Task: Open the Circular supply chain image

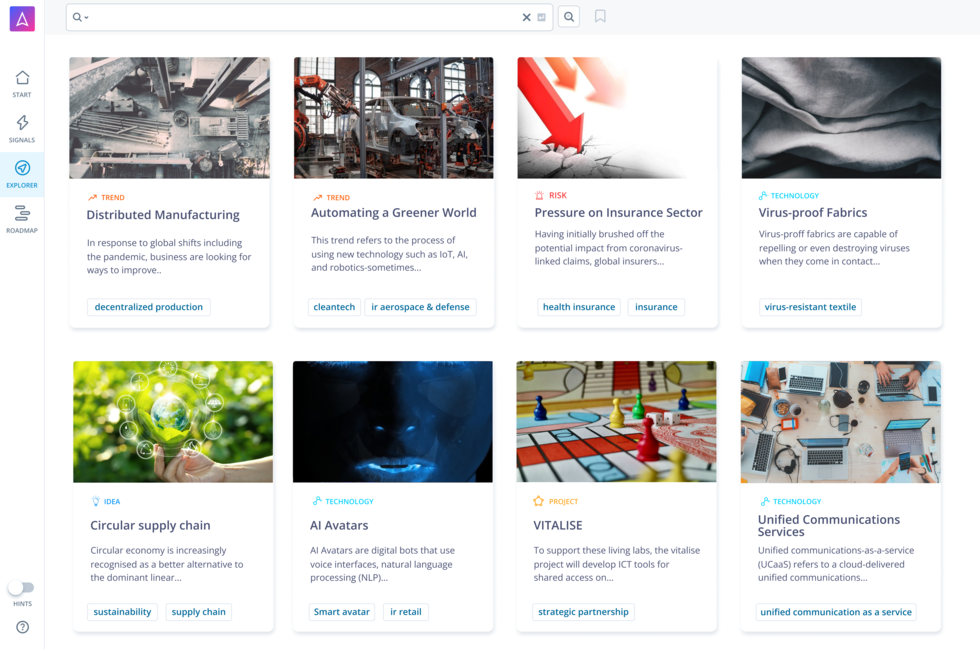Action: pos(173,422)
